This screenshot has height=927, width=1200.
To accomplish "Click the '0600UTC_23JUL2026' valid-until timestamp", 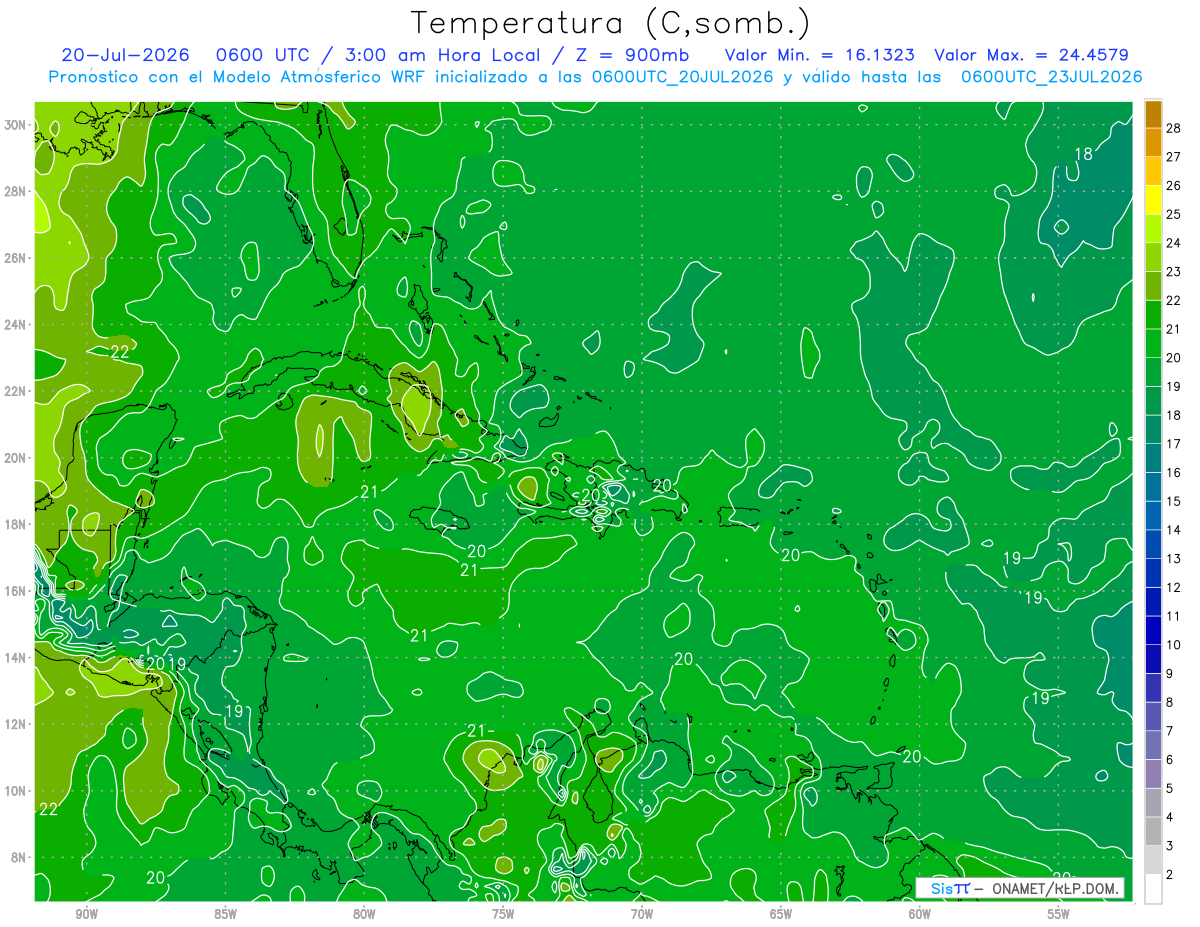I will 1051,76.
